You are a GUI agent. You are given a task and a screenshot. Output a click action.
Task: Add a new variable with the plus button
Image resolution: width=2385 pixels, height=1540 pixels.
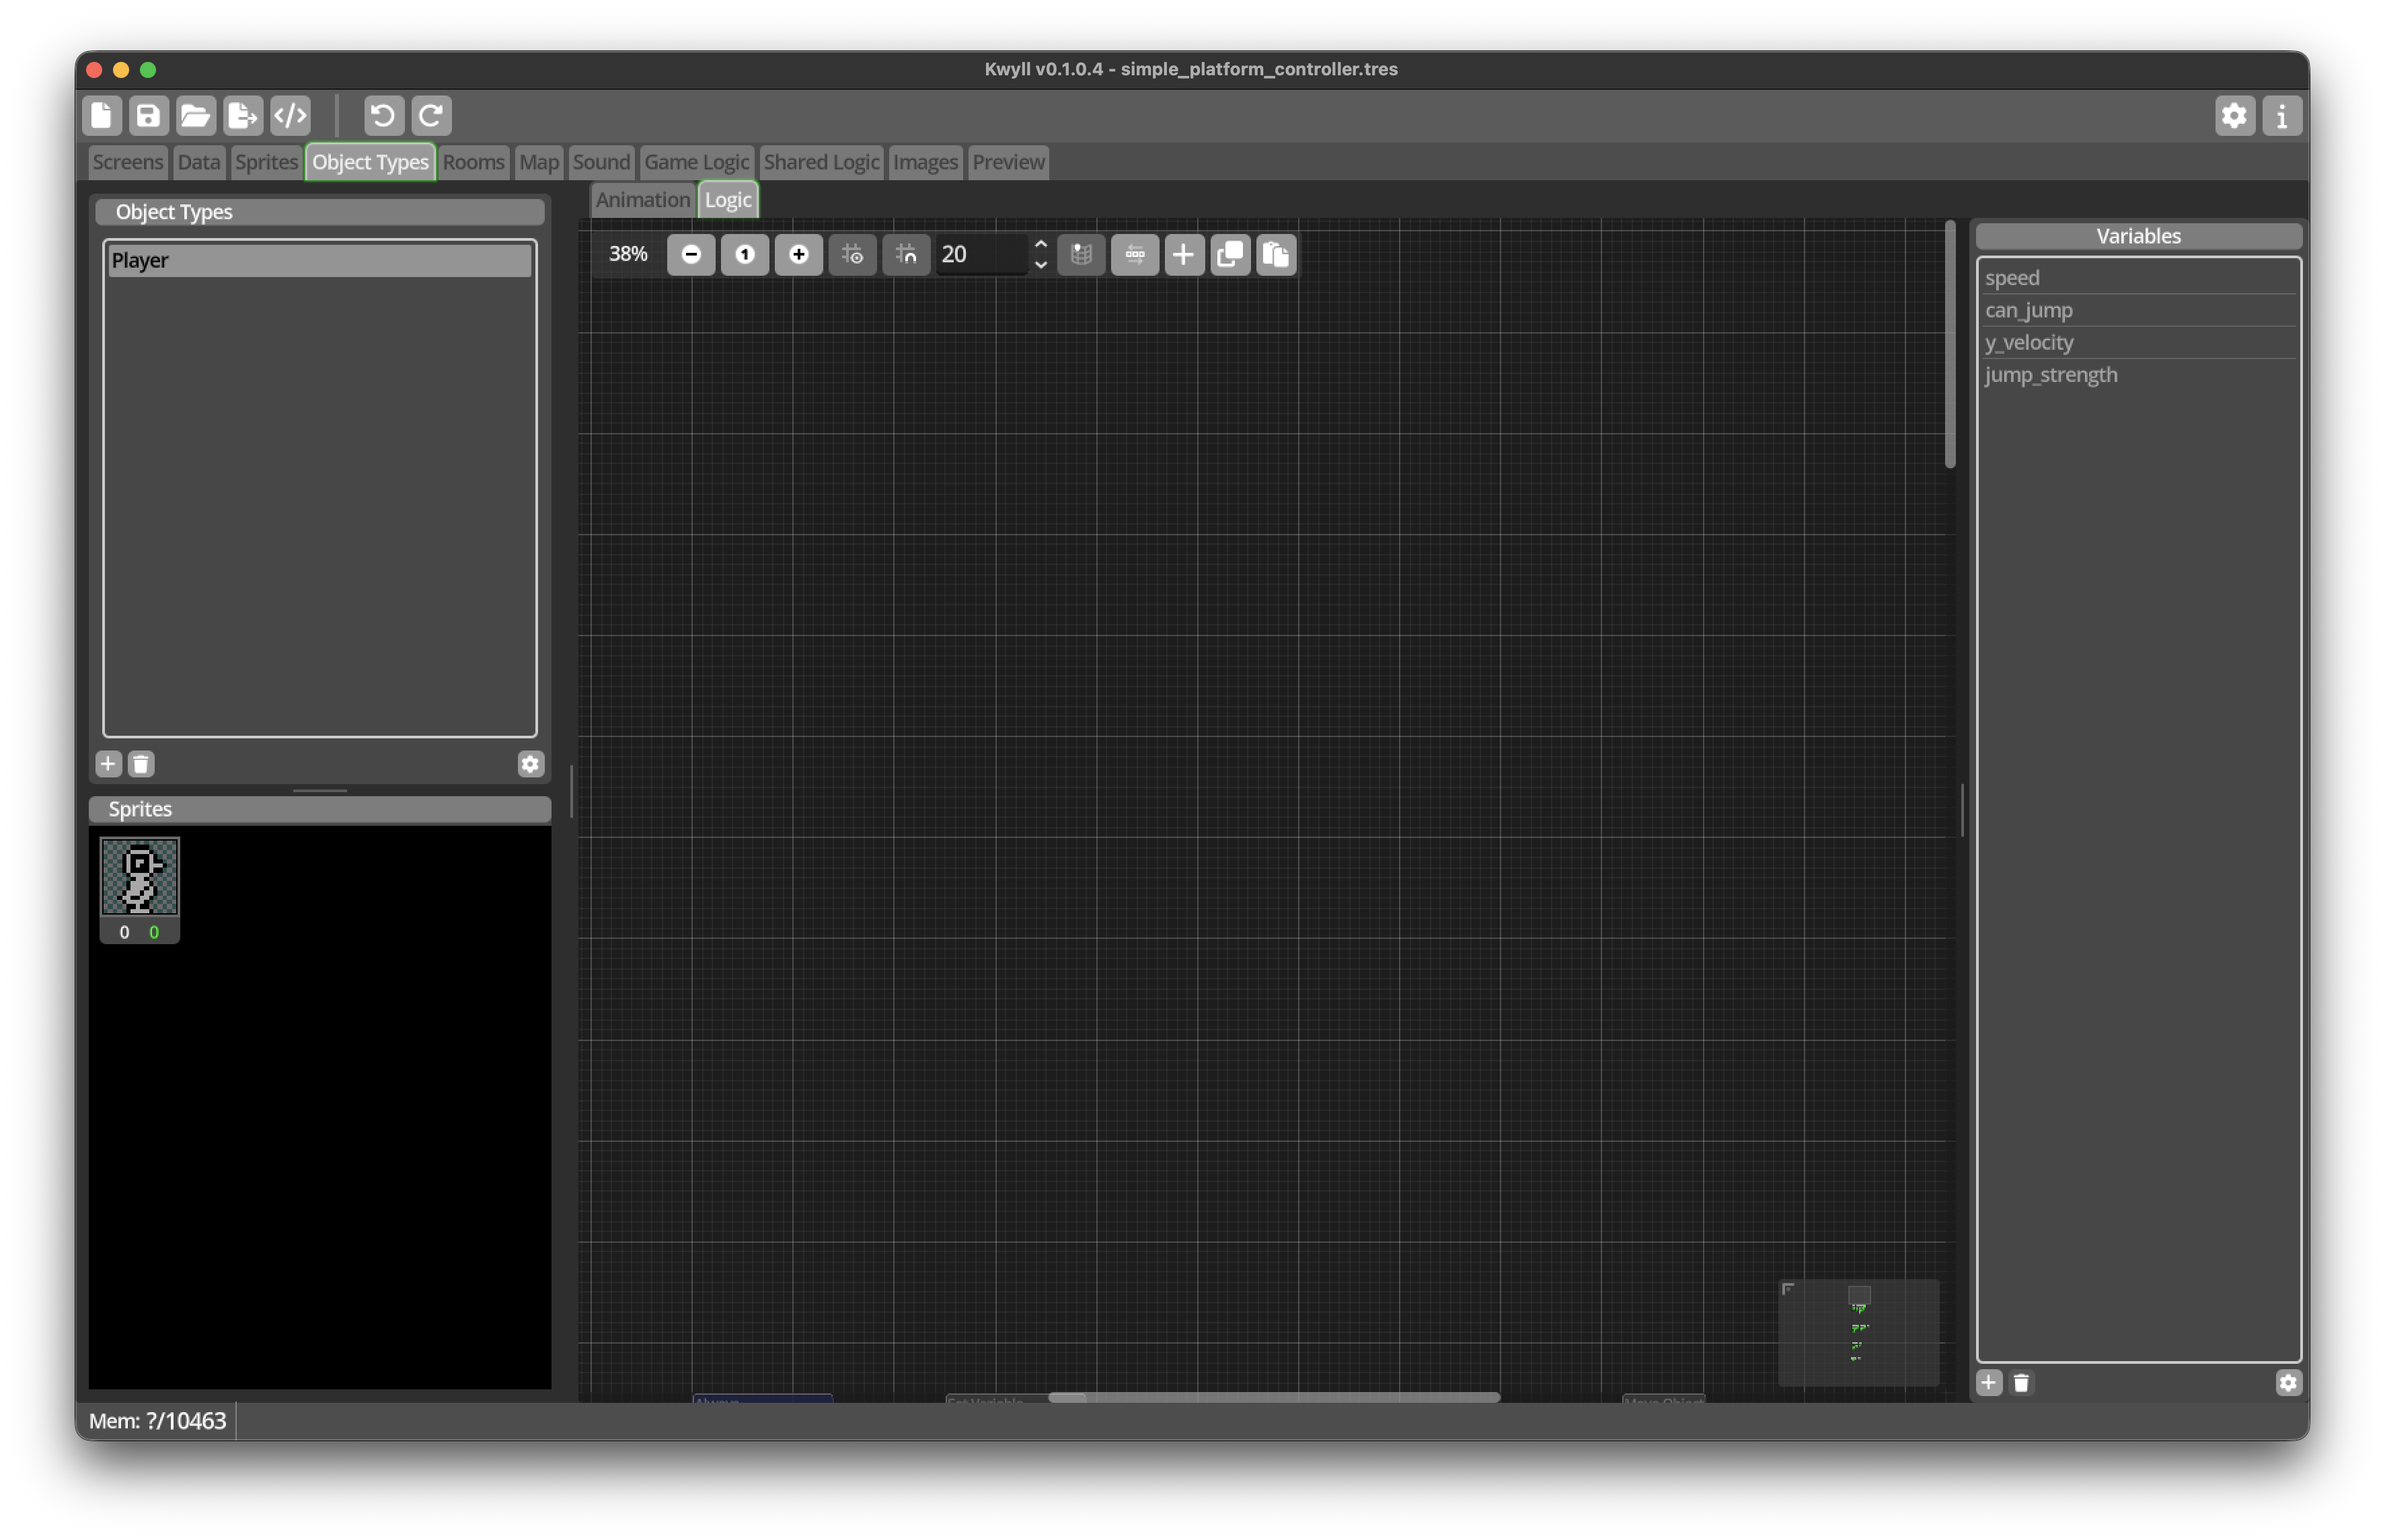[1989, 1383]
